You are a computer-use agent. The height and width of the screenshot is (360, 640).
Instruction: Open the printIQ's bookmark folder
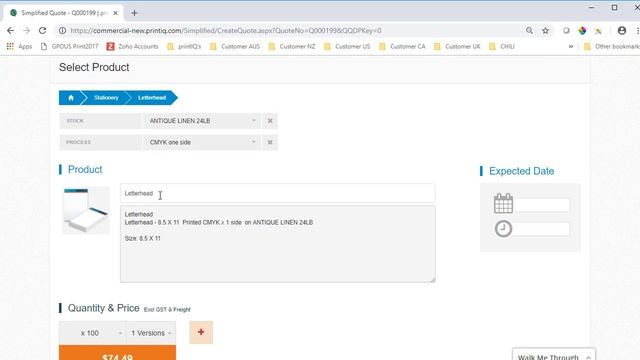pos(184,47)
